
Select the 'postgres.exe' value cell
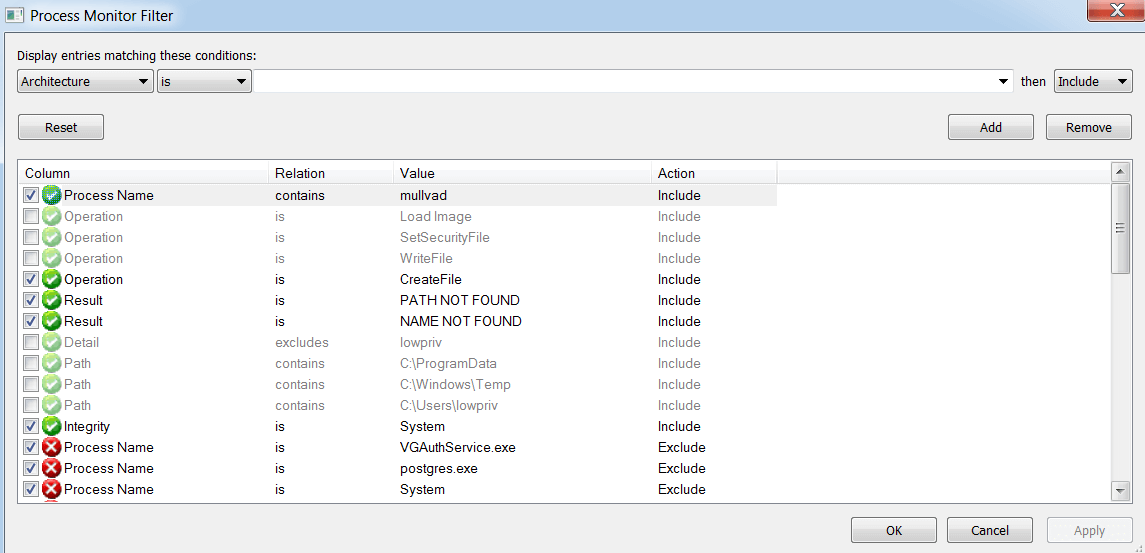click(439, 468)
